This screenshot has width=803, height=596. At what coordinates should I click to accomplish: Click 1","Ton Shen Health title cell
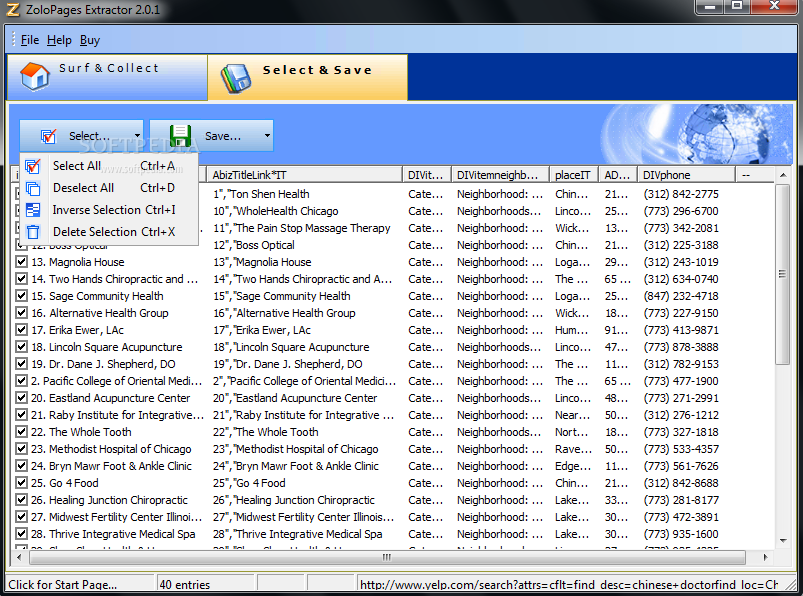[x=261, y=194]
